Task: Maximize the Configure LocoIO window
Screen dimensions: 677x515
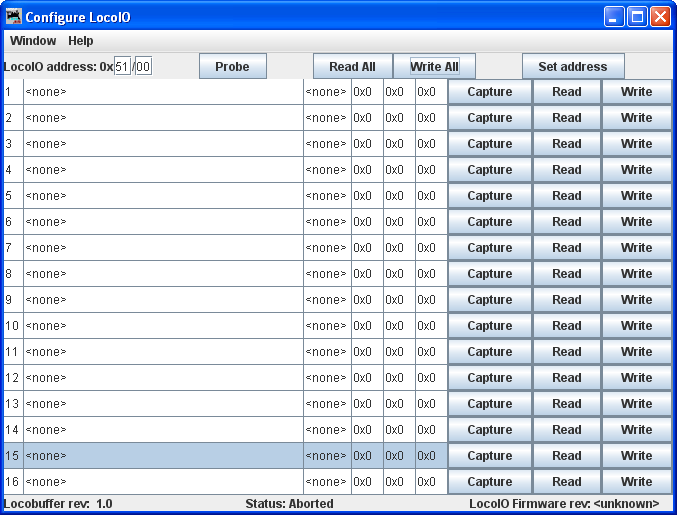Action: [637, 17]
